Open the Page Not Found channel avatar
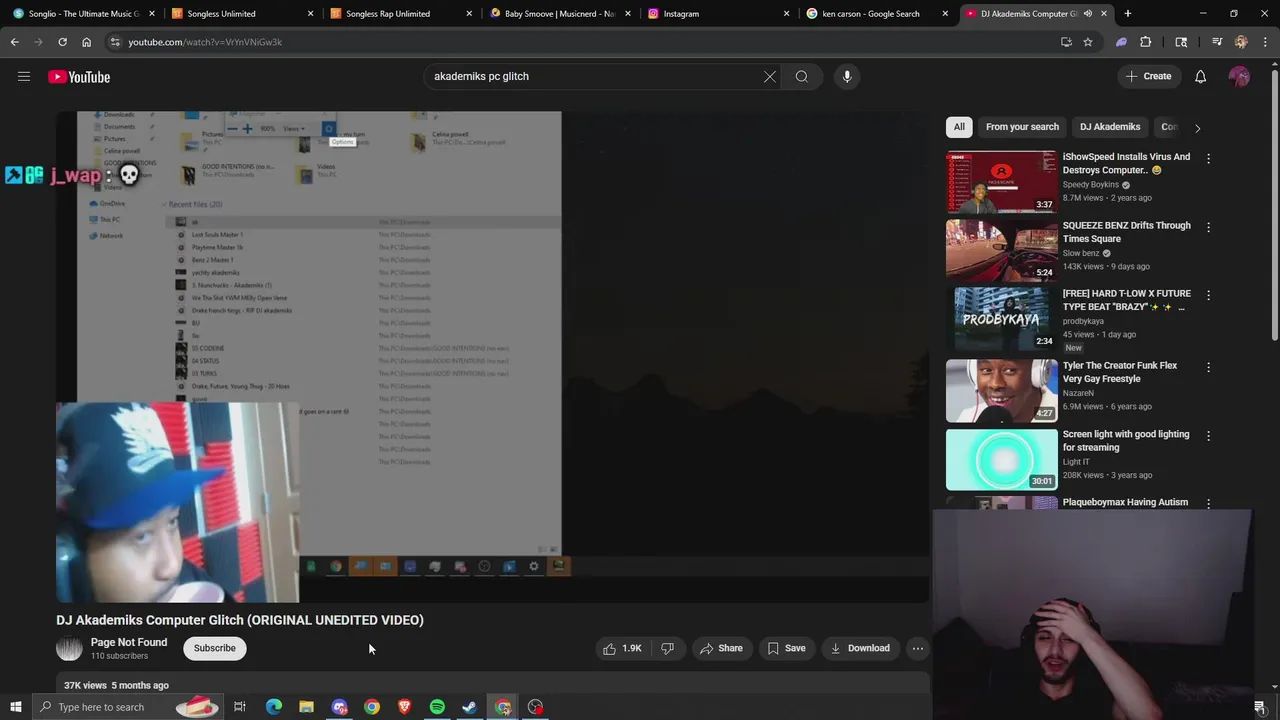Viewport: 1280px width, 720px height. (69, 648)
